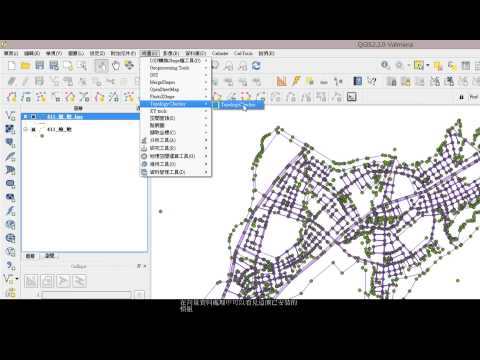Click the first CadTools icon in third row

coord(12,97)
